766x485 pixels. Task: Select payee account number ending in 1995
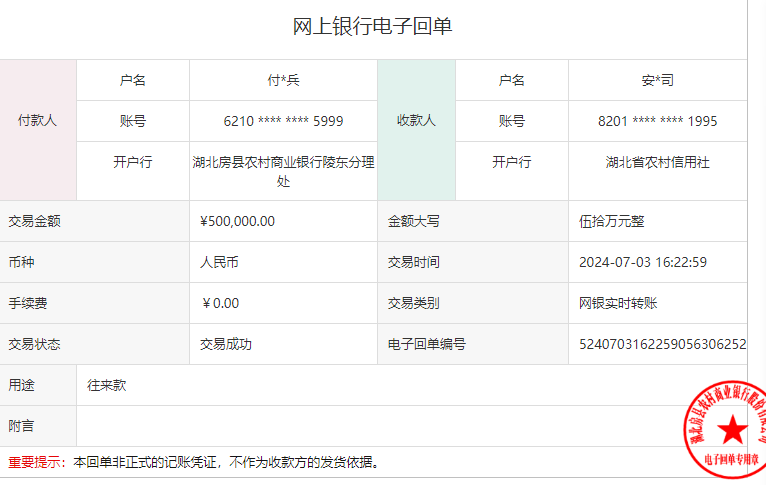coord(657,121)
